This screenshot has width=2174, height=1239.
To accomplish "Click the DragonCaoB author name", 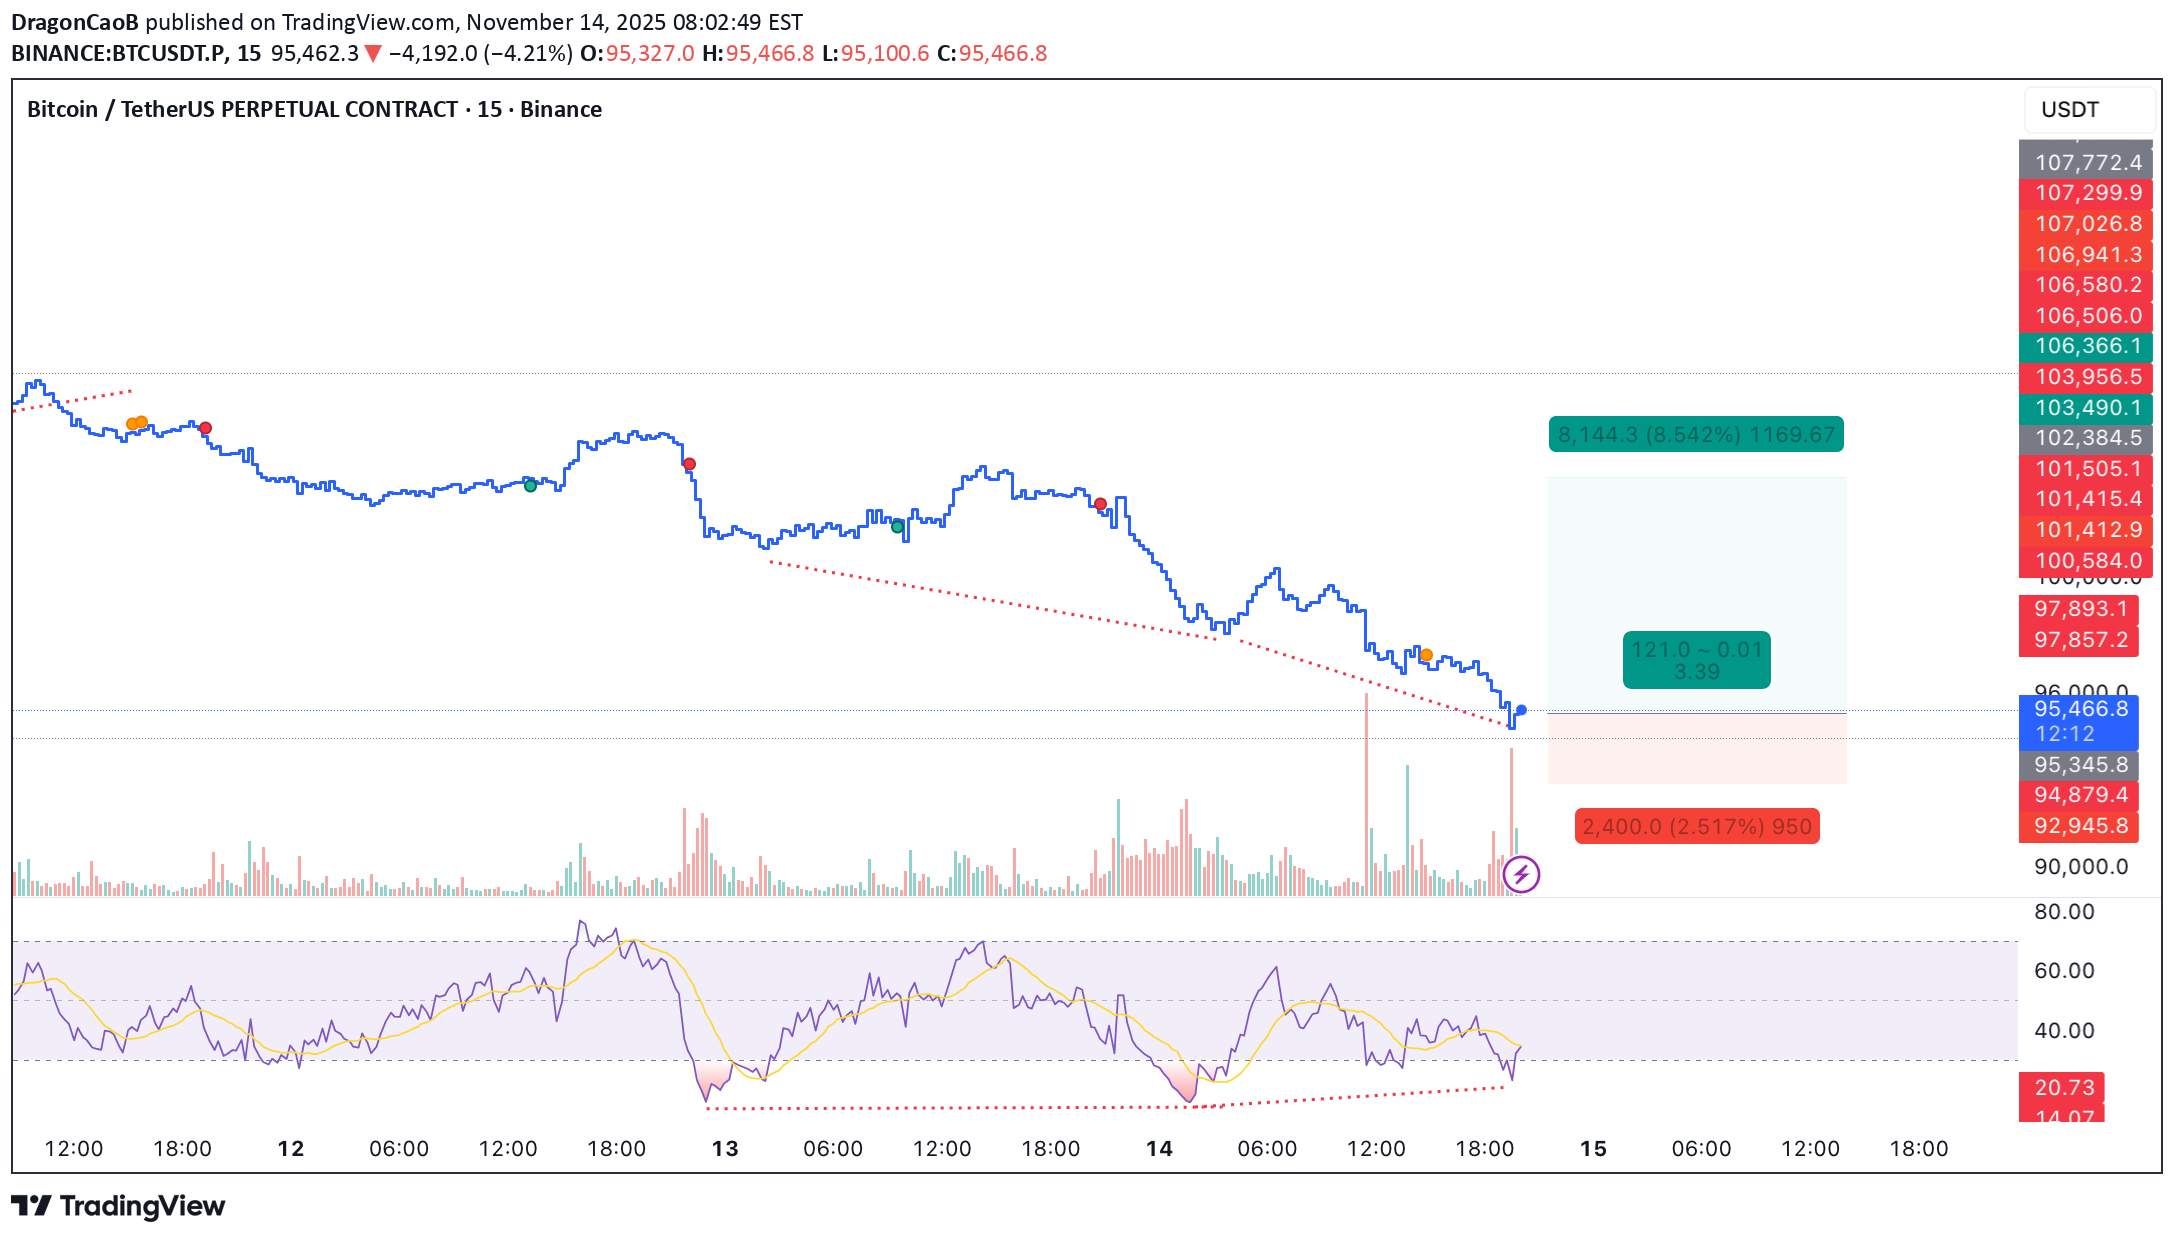I will [74, 22].
